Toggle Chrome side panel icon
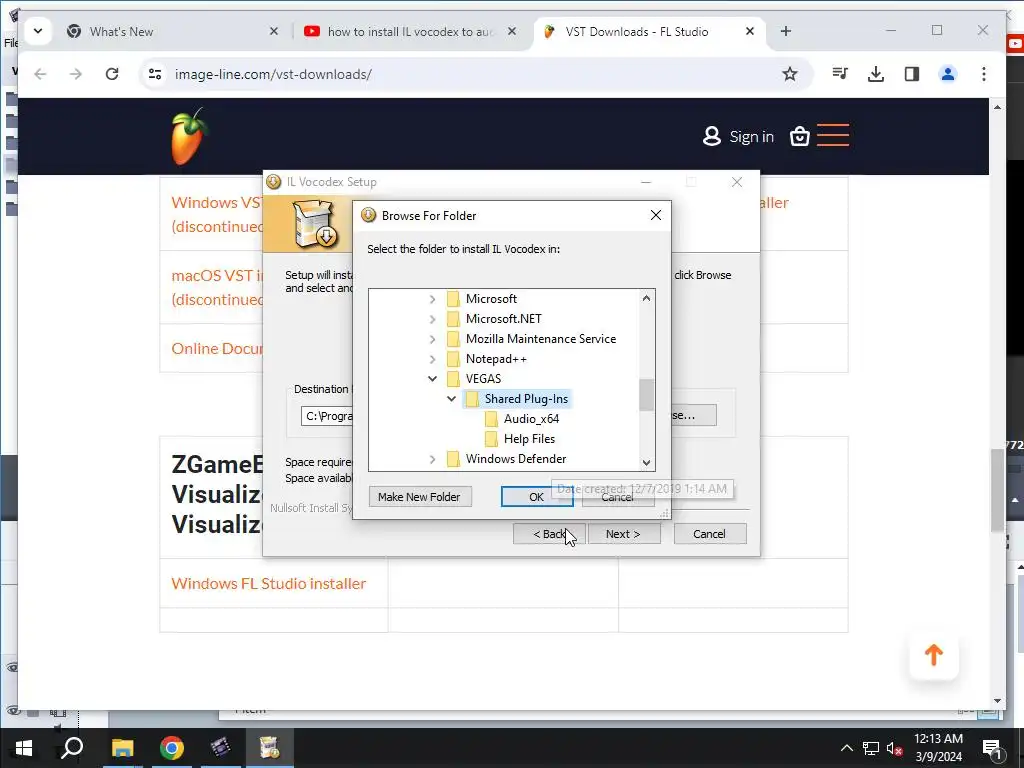The image size is (1024, 768). tap(912, 74)
